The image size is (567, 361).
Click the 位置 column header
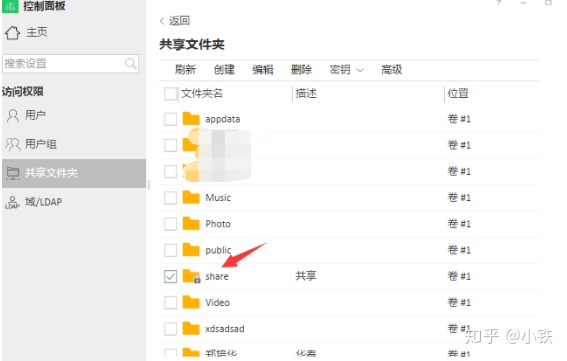[x=458, y=94]
